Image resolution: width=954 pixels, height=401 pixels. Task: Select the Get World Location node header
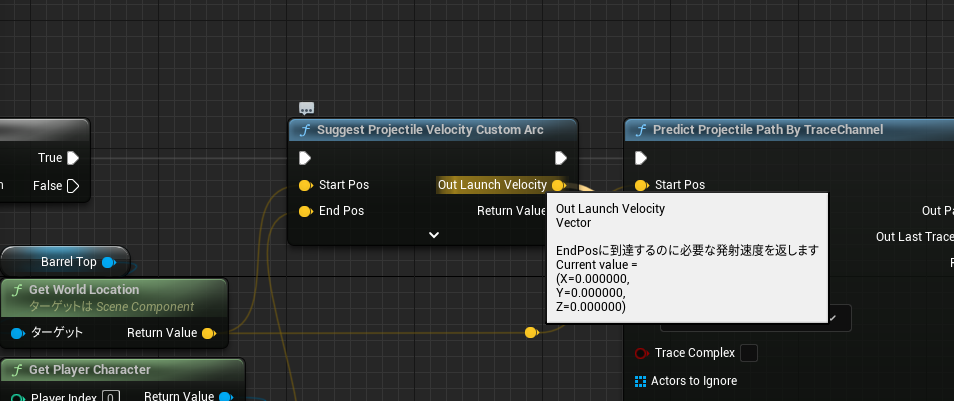(114, 298)
